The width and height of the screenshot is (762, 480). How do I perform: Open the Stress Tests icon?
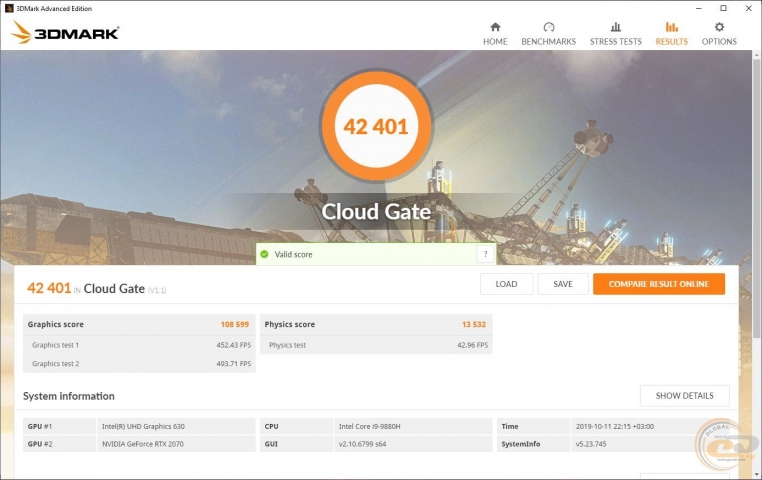coord(616,27)
